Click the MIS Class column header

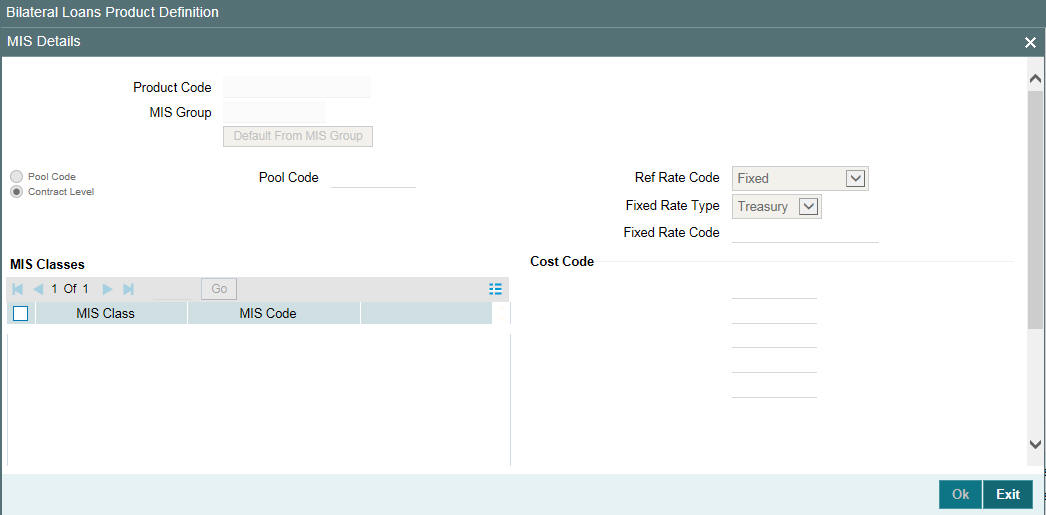tap(111, 313)
